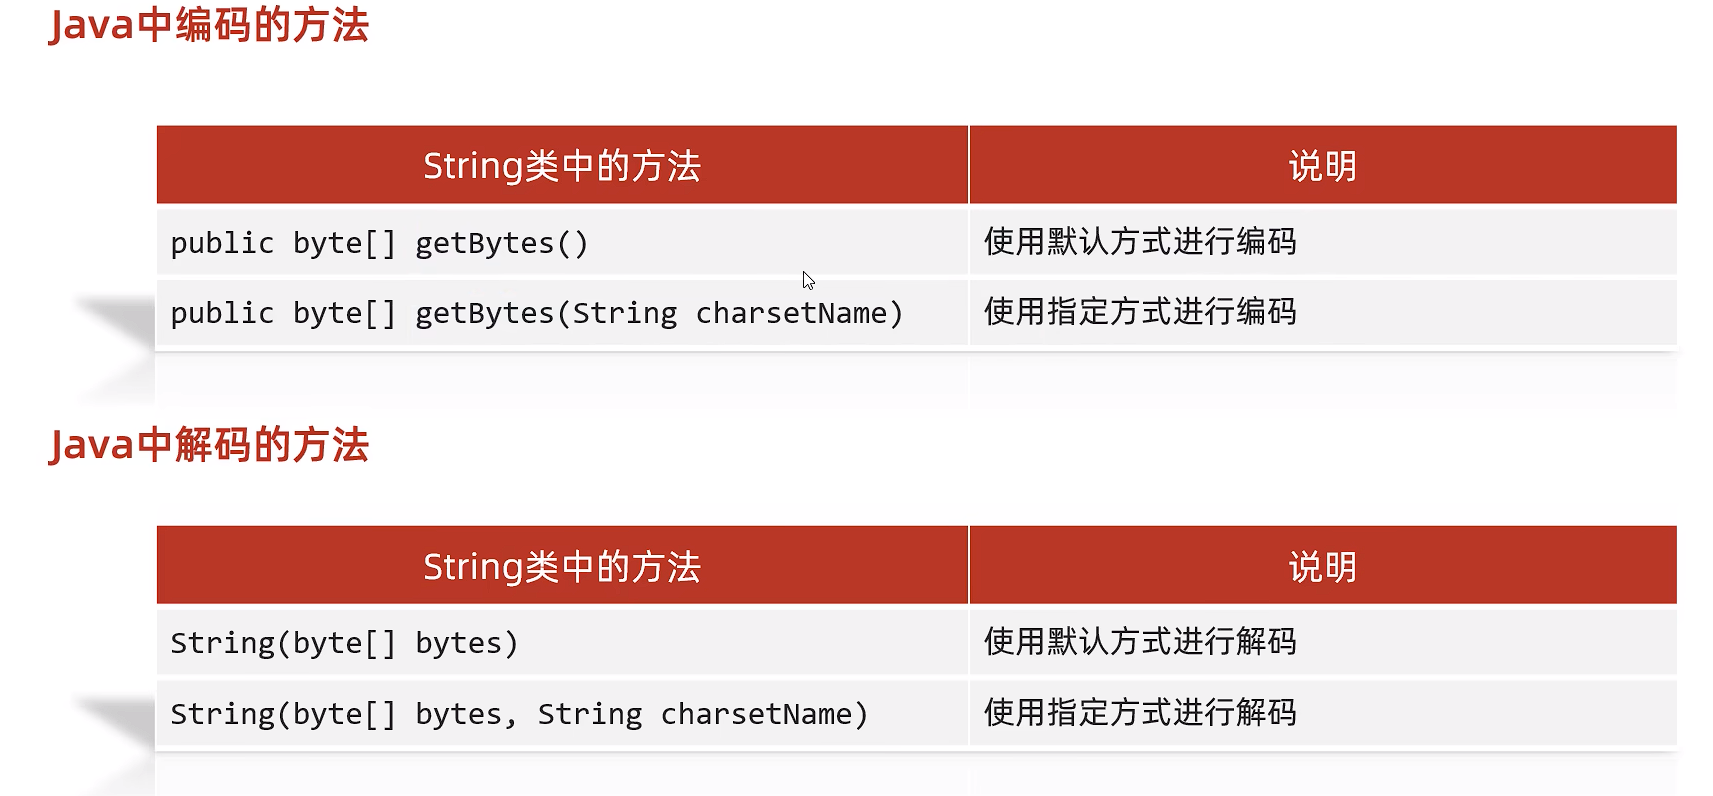Viewport: 1713px width, 796px height.
Task: Click the heading "Java中编码的方法"
Action: (x=209, y=25)
